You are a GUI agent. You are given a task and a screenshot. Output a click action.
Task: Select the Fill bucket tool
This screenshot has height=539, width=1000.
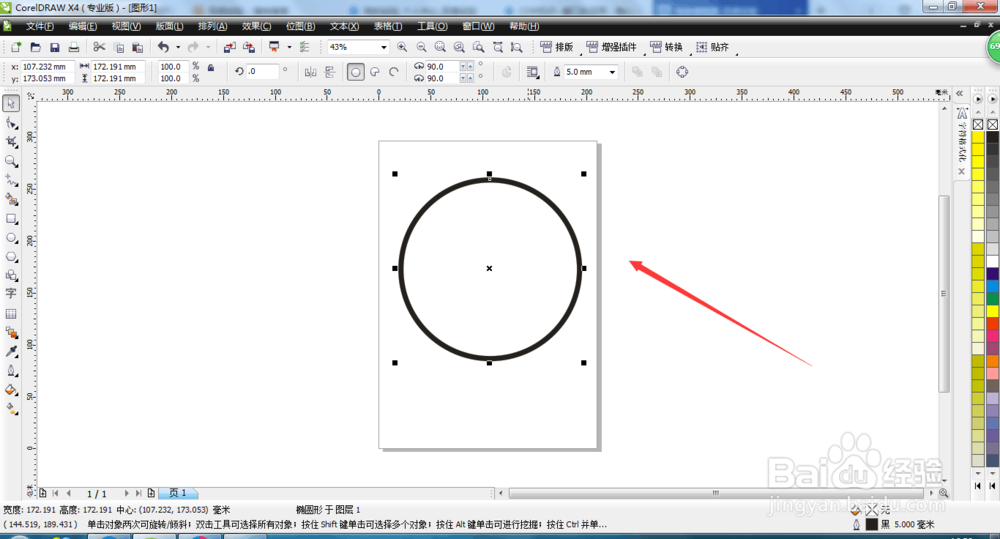coord(11,390)
